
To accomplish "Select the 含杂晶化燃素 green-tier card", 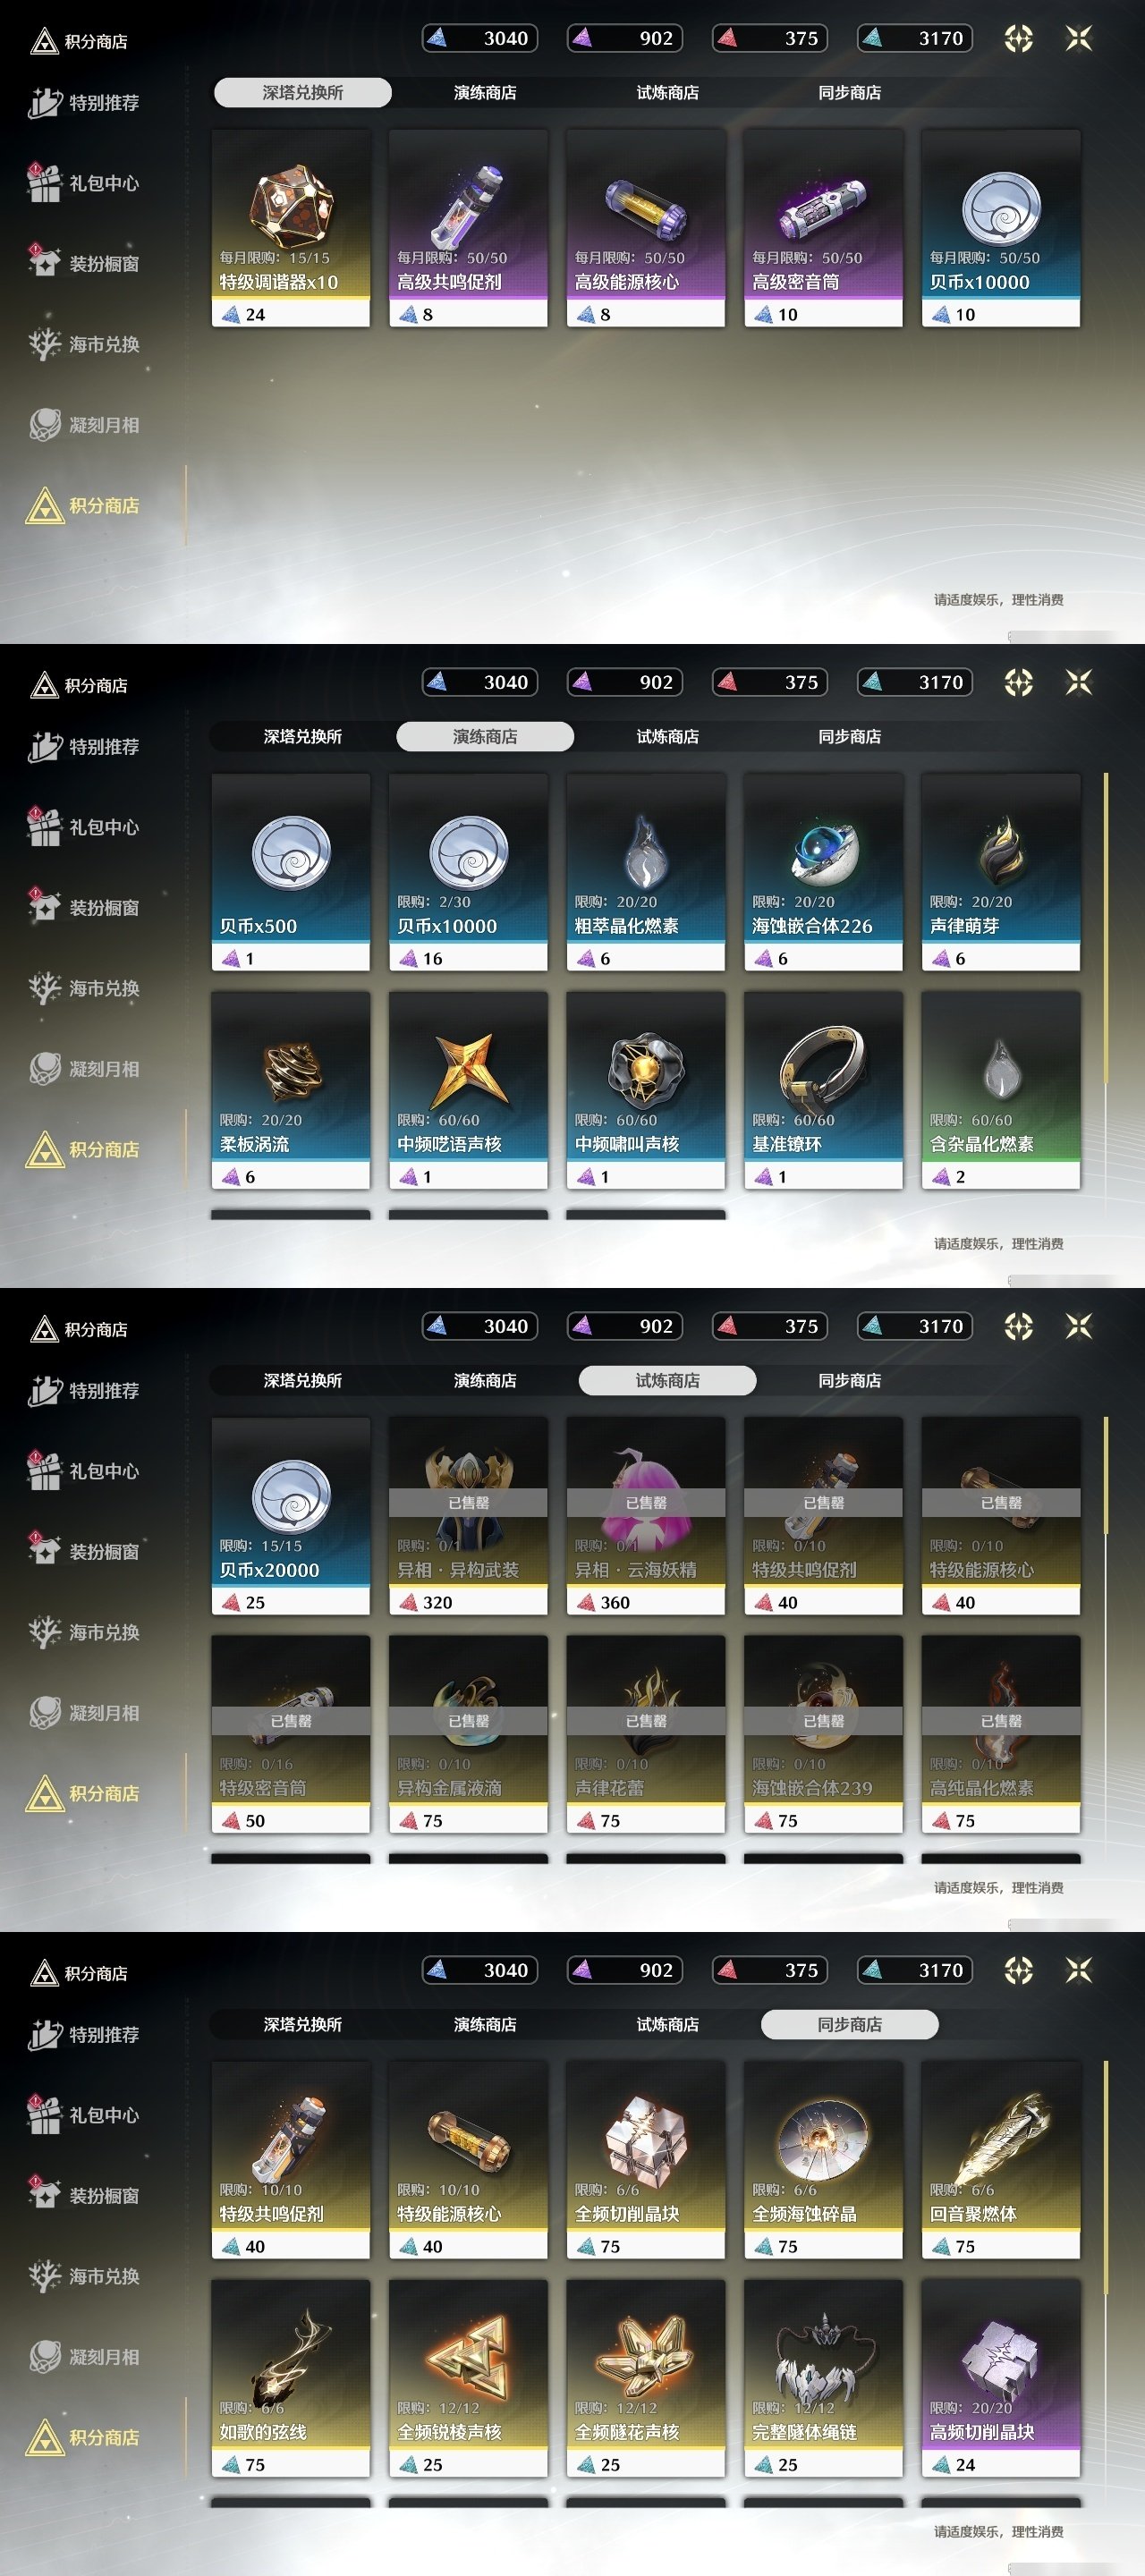I will pos(1000,1090).
